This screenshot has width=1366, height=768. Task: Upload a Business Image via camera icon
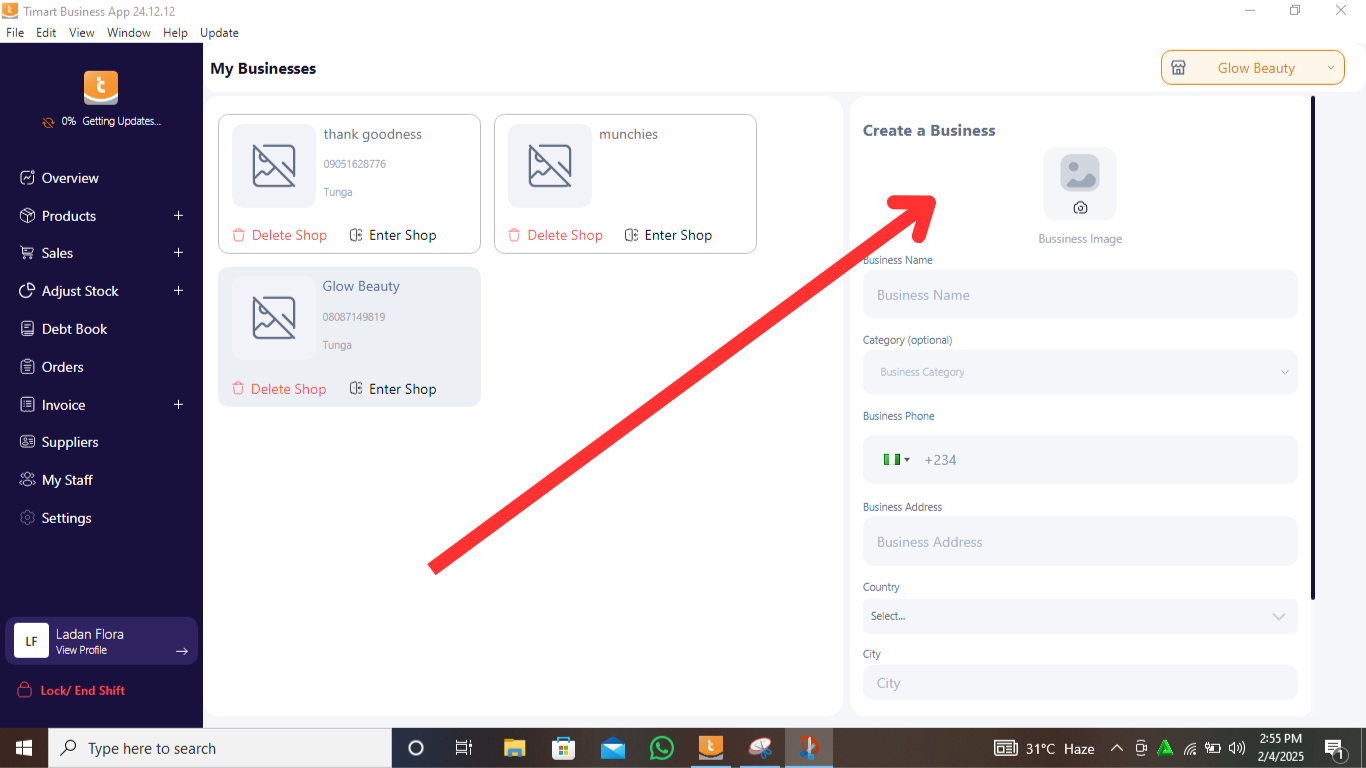coord(1080,208)
